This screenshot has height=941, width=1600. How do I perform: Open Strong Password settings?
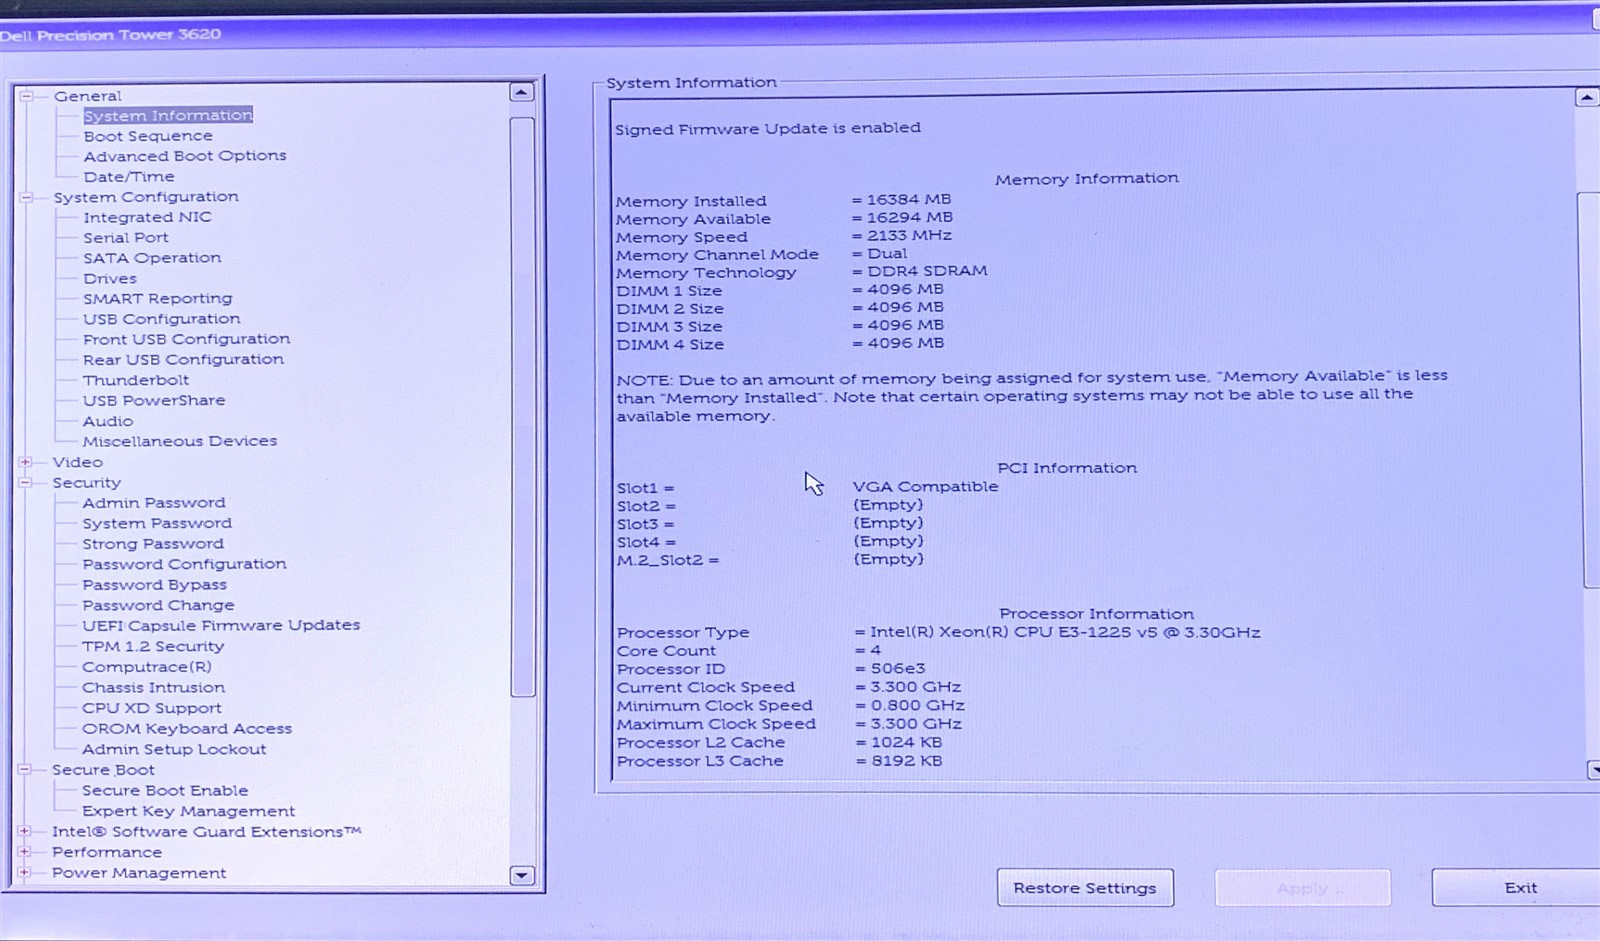tap(153, 544)
